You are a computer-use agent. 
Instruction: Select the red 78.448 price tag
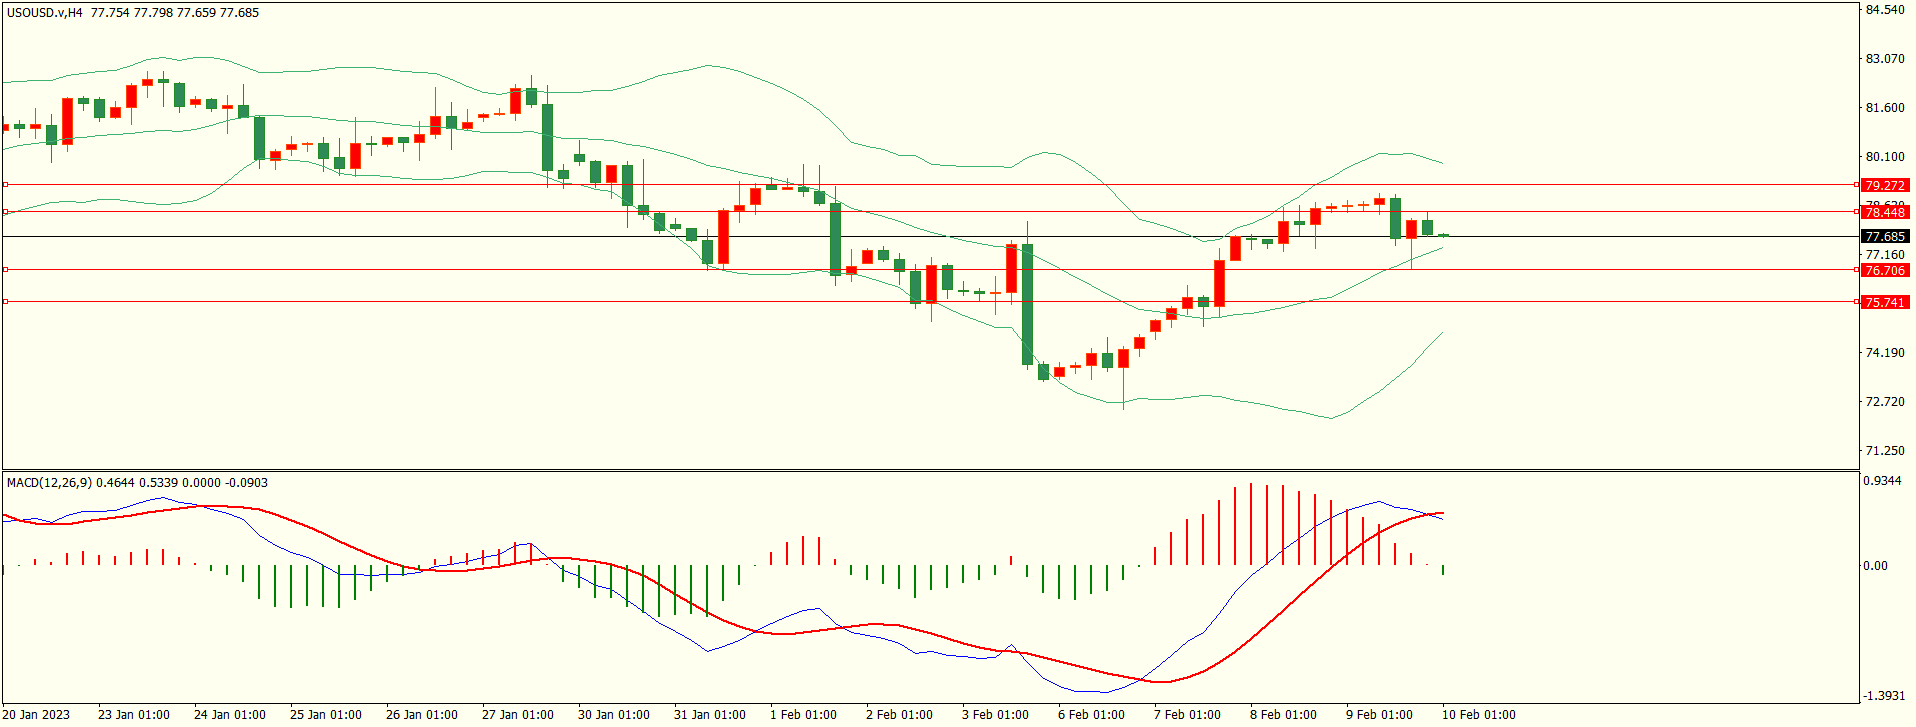click(1885, 212)
